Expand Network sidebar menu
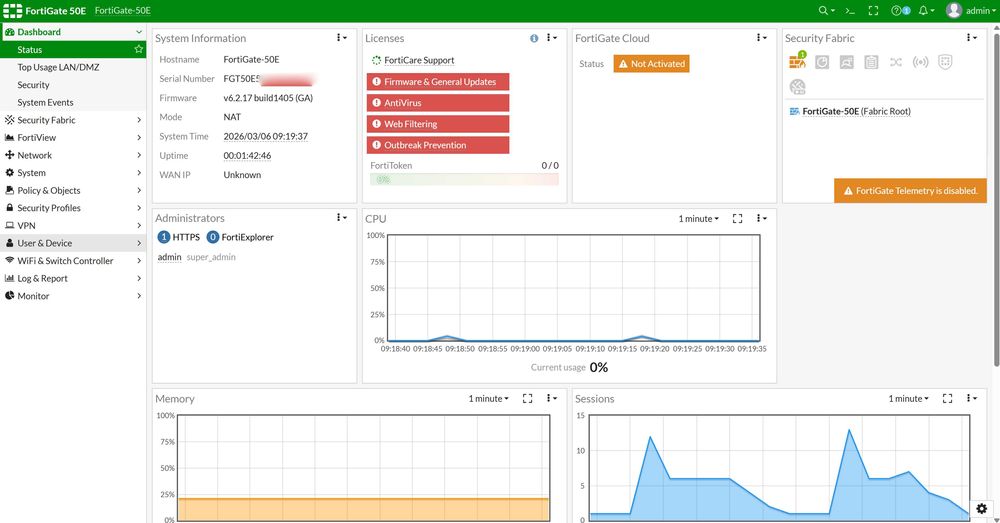 pyautogui.click(x=73, y=155)
